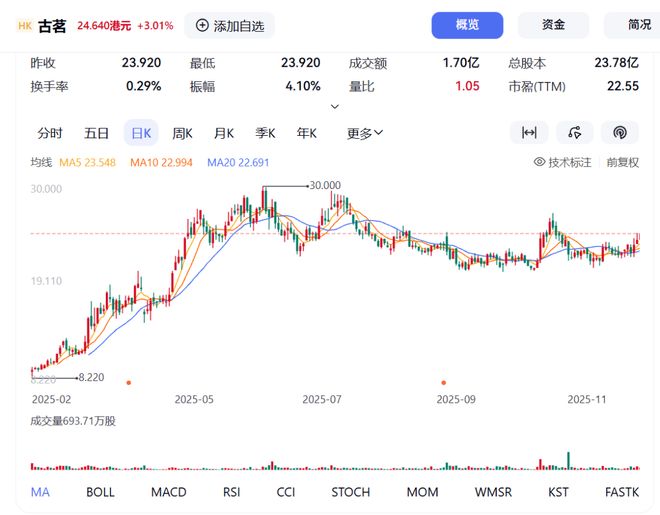Click the plus icon in 添加自选

203,25
